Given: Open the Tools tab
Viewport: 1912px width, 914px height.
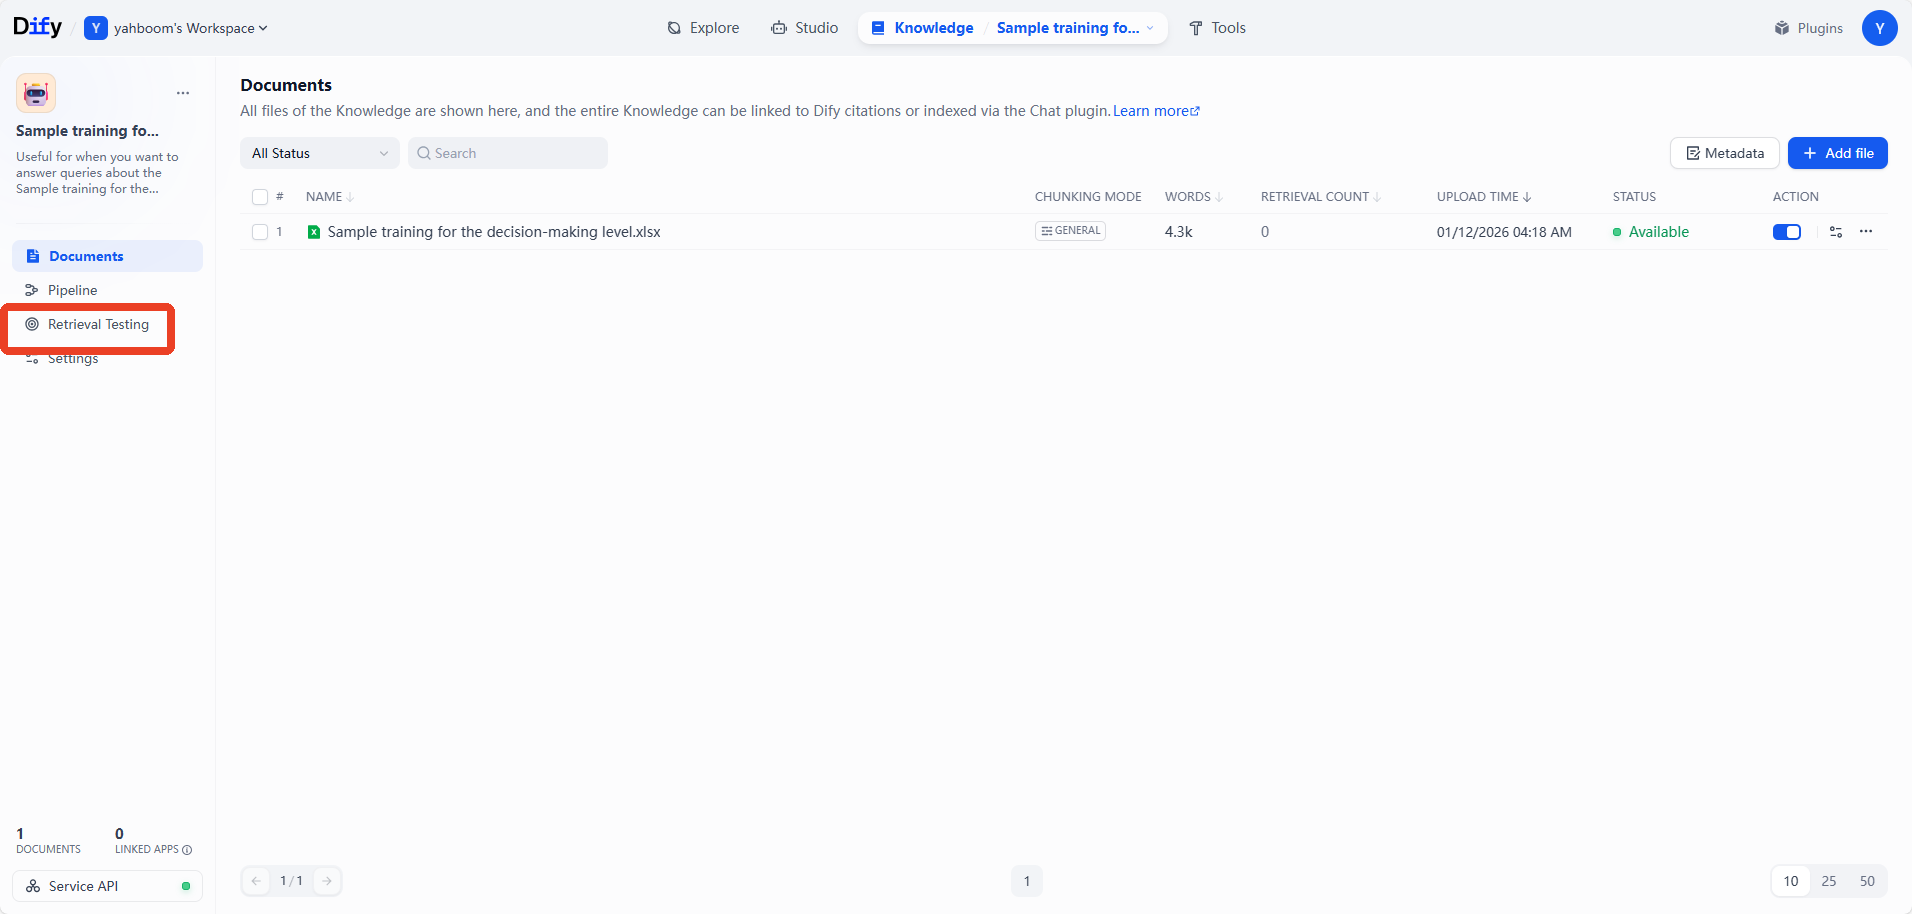Looking at the screenshot, I should tap(1217, 28).
